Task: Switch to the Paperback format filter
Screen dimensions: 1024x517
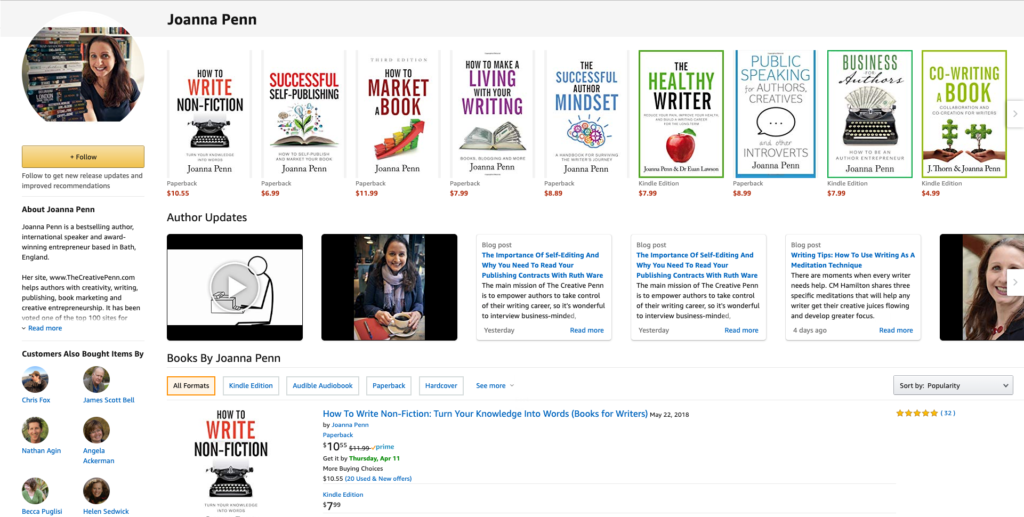Action: (x=389, y=386)
